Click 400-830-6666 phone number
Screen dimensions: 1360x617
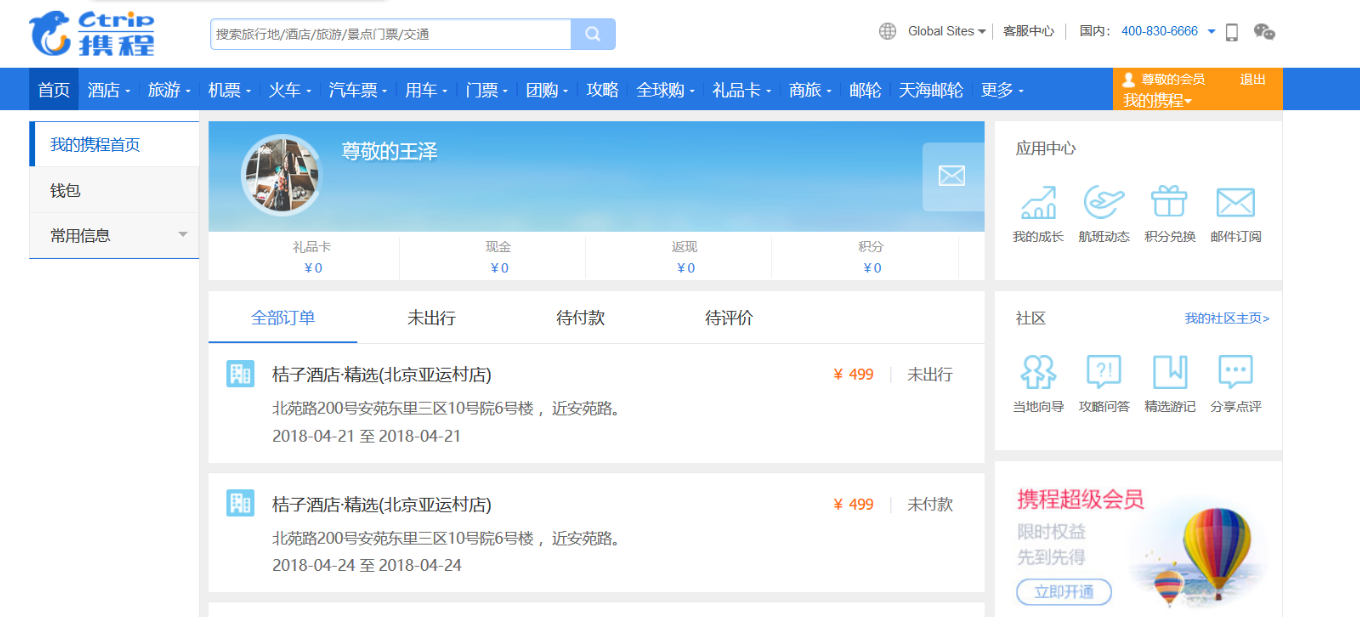(x=1159, y=32)
